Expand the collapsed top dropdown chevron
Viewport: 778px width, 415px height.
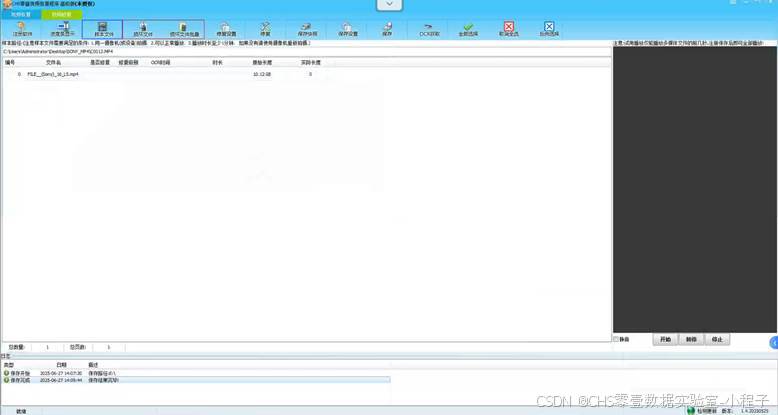click(x=389, y=4)
